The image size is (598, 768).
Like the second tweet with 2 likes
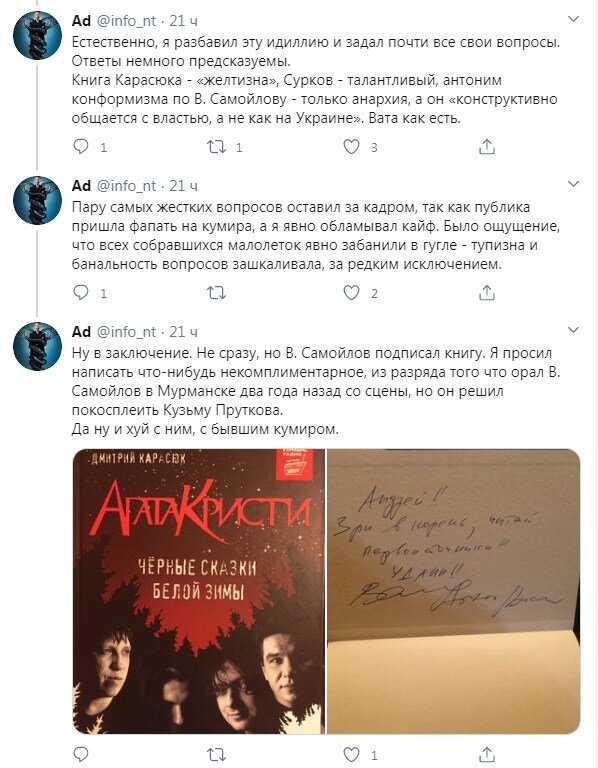[351, 293]
